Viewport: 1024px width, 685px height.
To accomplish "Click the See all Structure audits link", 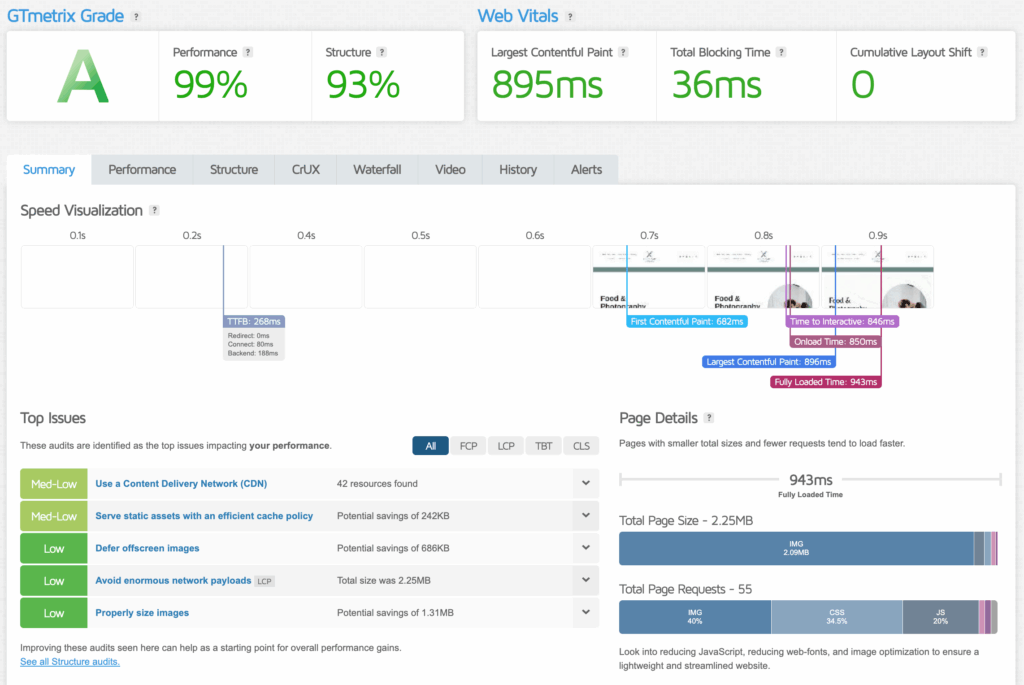I will [69, 661].
